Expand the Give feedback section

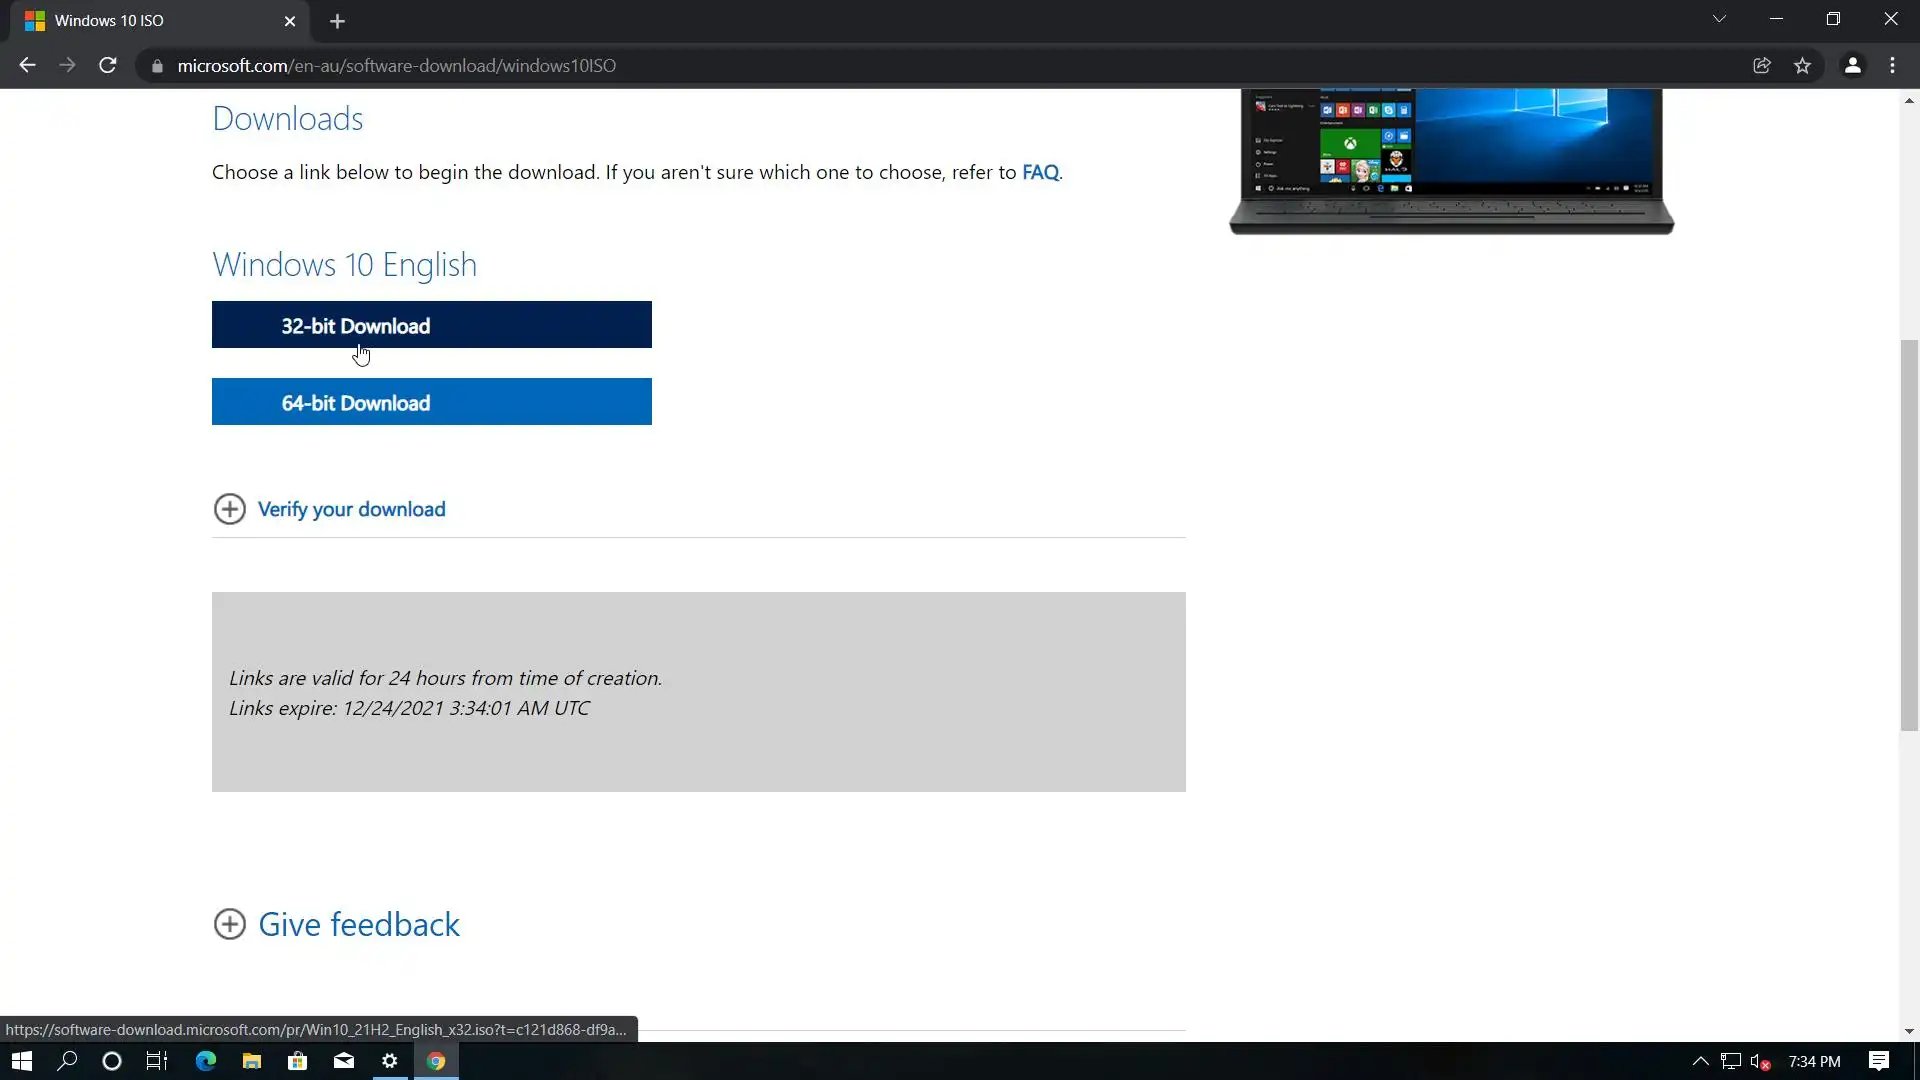point(358,924)
